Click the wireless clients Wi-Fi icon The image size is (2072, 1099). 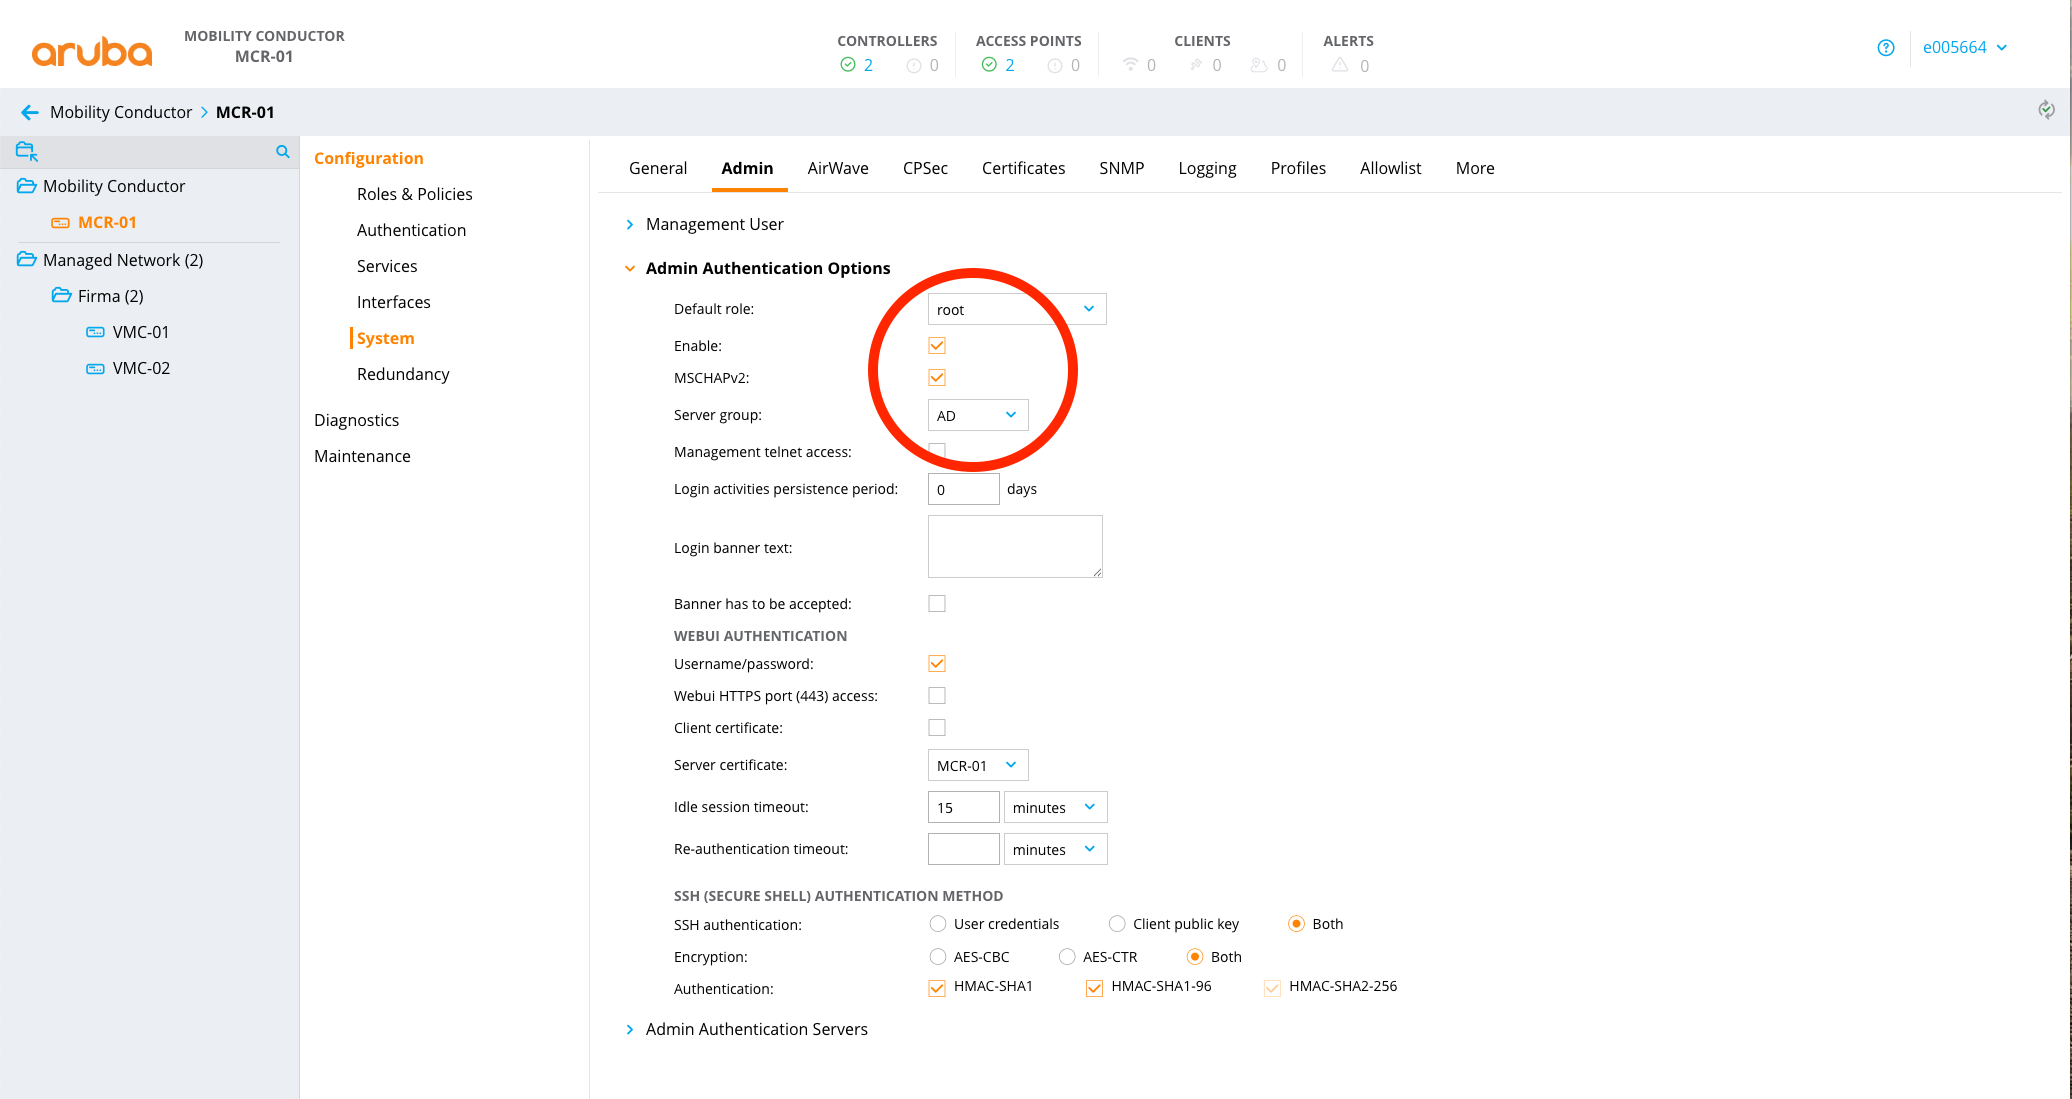[x=1130, y=65]
